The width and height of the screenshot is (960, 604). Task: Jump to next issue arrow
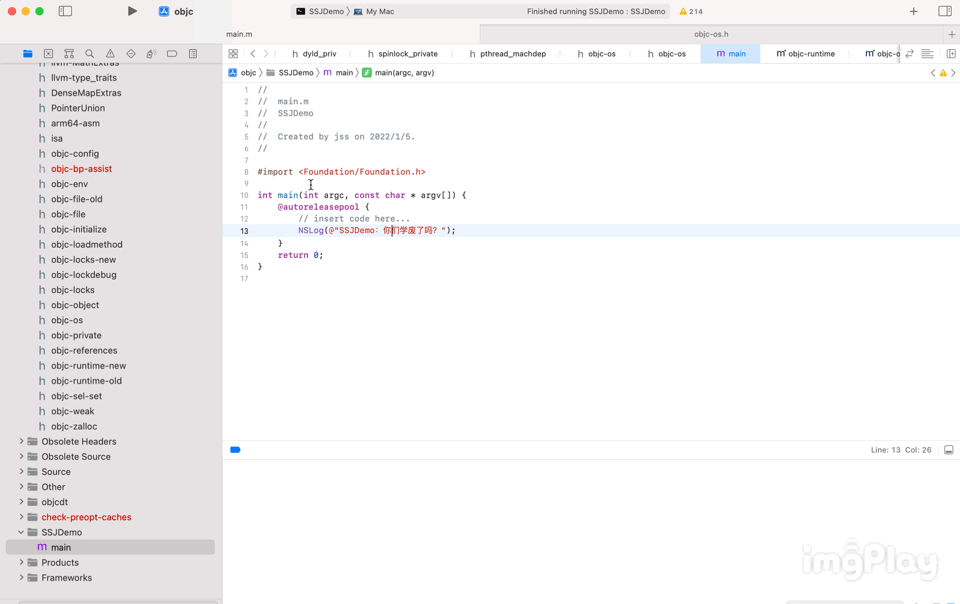[953, 73]
